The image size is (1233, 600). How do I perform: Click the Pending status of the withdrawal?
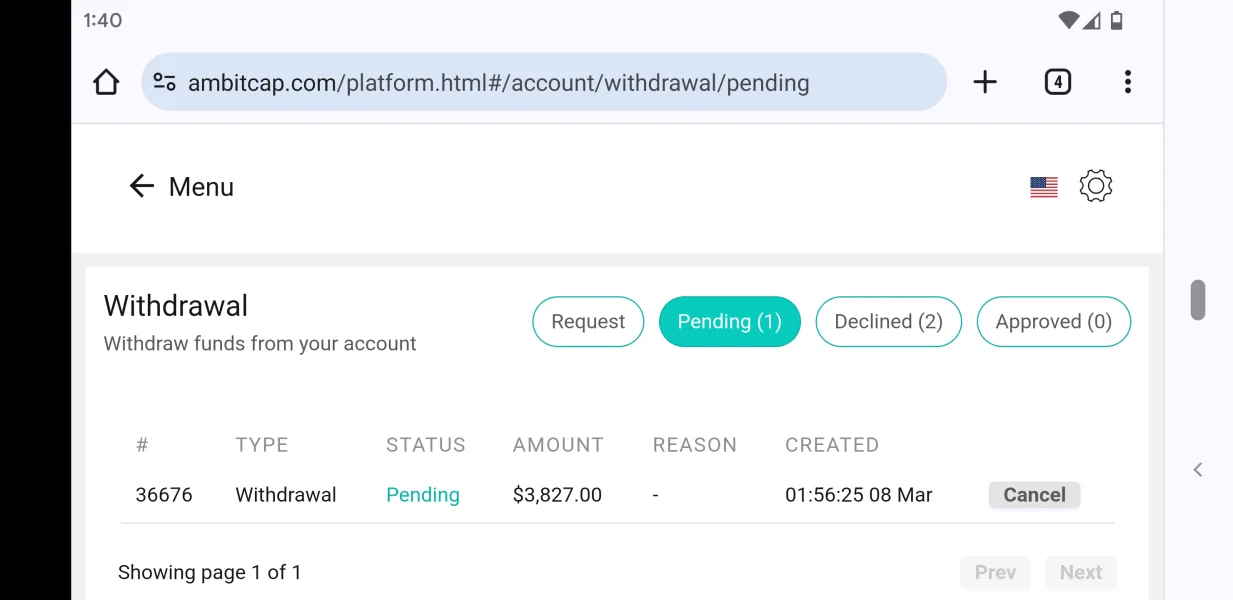click(423, 495)
